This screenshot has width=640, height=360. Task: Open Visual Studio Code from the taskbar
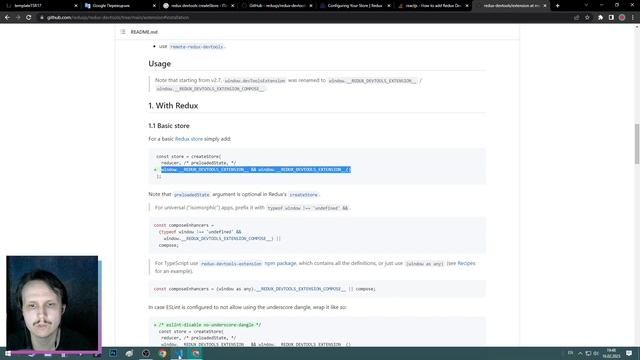click(179, 353)
